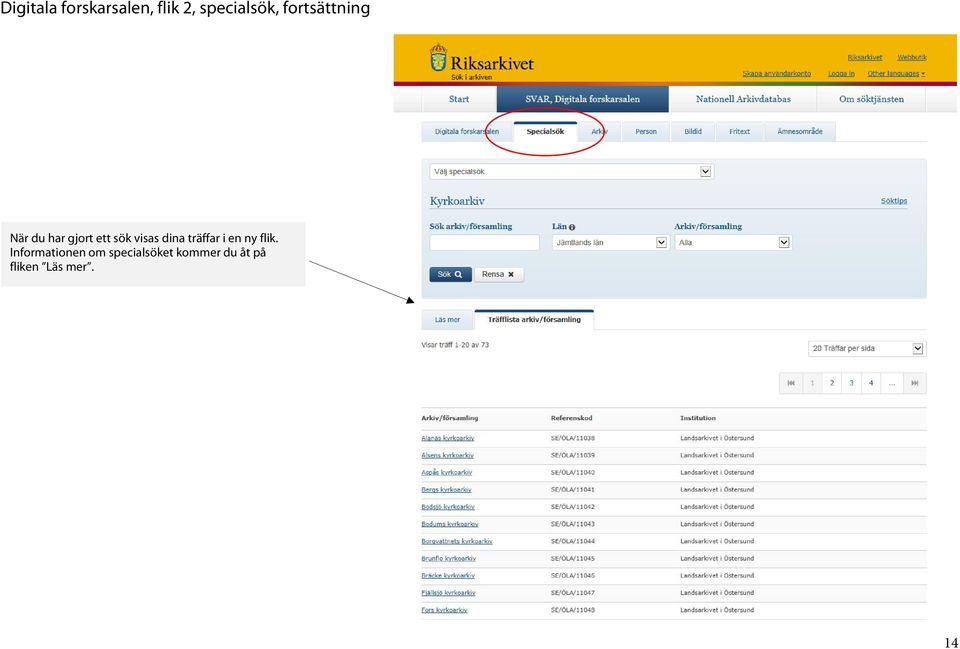Switch to the Digitala forskarsalen tab

click(x=467, y=132)
